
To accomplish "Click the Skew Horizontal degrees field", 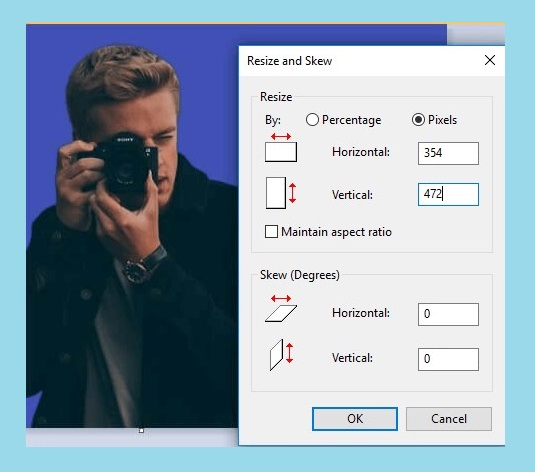I will pos(448,314).
